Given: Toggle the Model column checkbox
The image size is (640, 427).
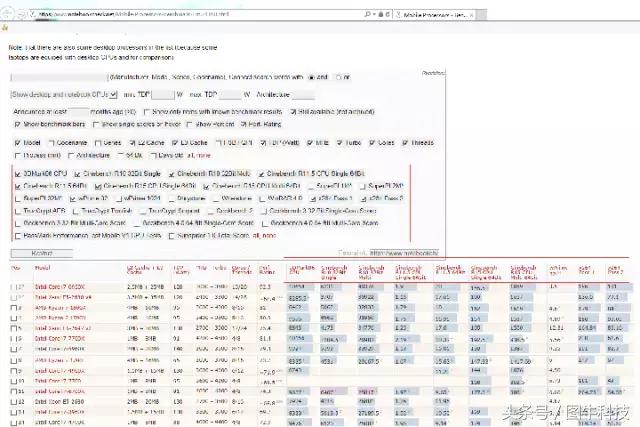Looking at the screenshot, I should pyautogui.click(x=17, y=143).
